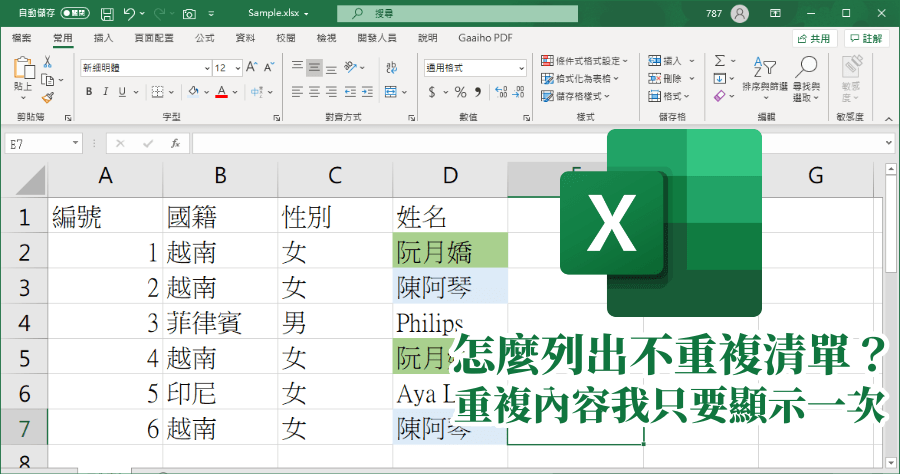Select cell containing Philips
The height and width of the screenshot is (474, 900).
click(x=450, y=322)
